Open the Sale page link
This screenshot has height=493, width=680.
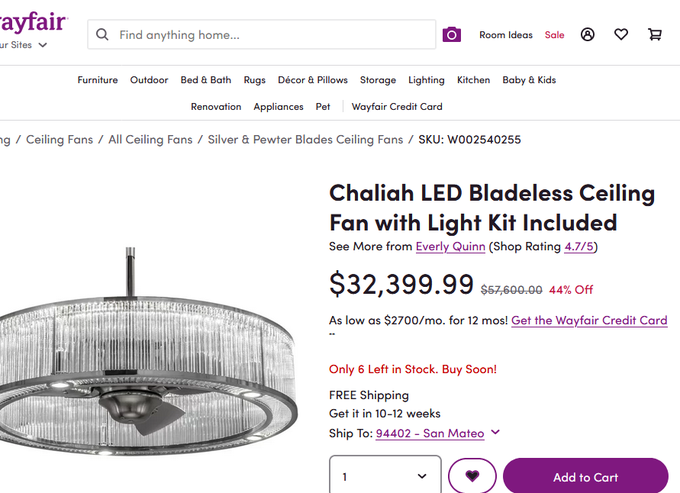pyautogui.click(x=554, y=35)
